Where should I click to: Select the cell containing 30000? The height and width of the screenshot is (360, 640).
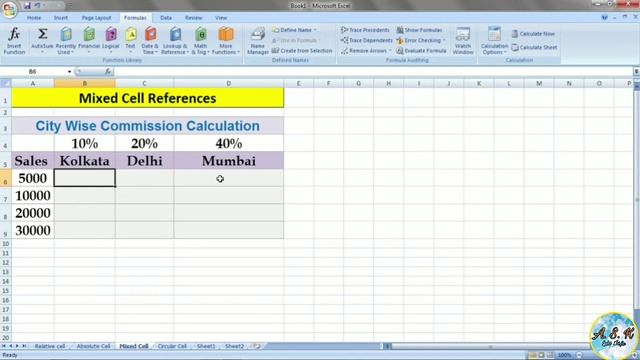[x=33, y=230]
